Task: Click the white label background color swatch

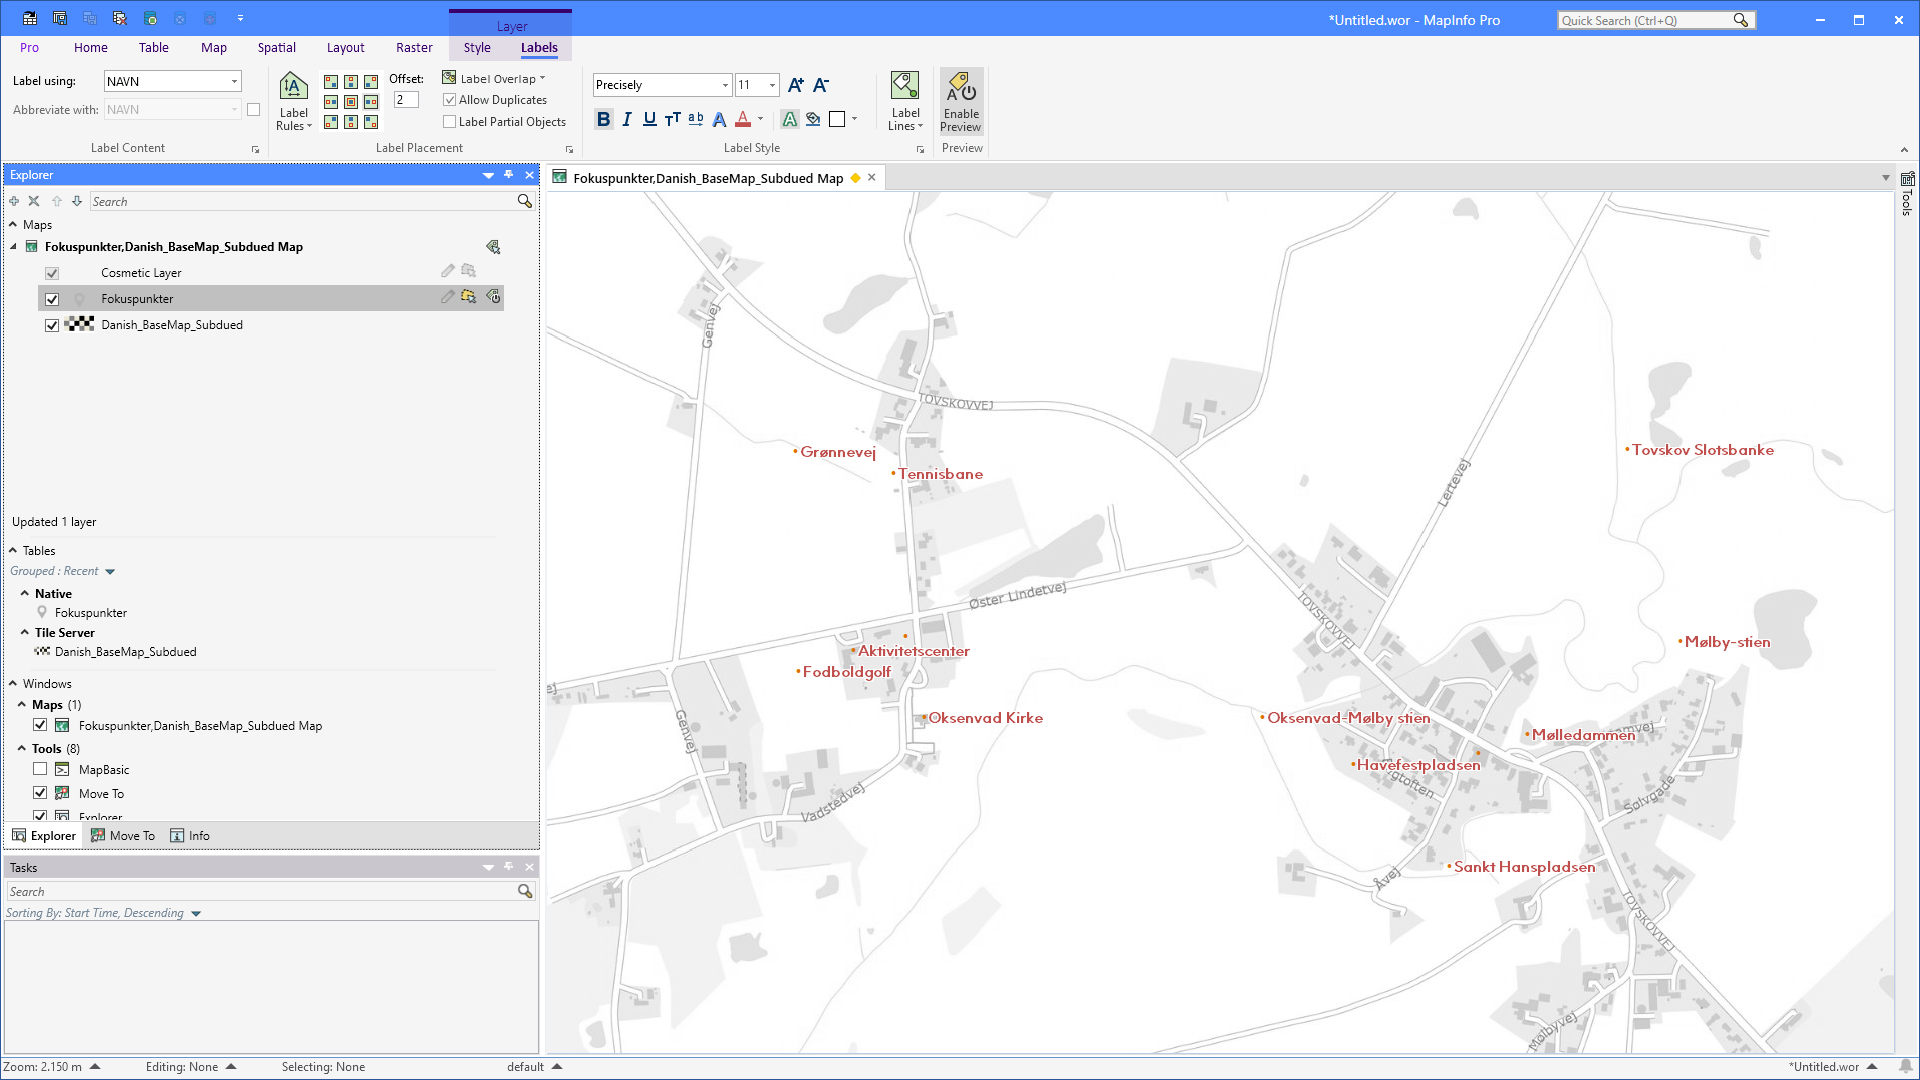Action: click(x=837, y=120)
